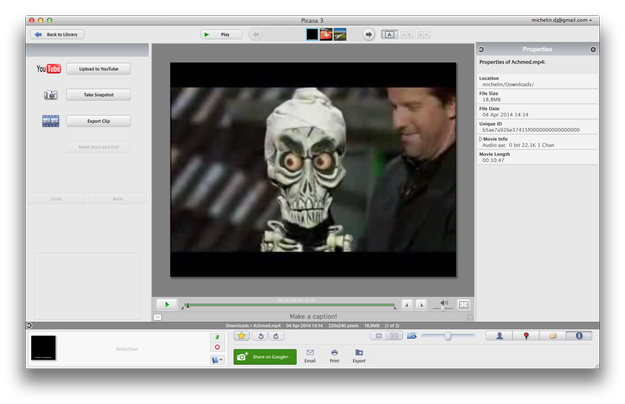Screen dimensions: 625x404
Task: Play the video with the green play button
Action: [x=167, y=305]
